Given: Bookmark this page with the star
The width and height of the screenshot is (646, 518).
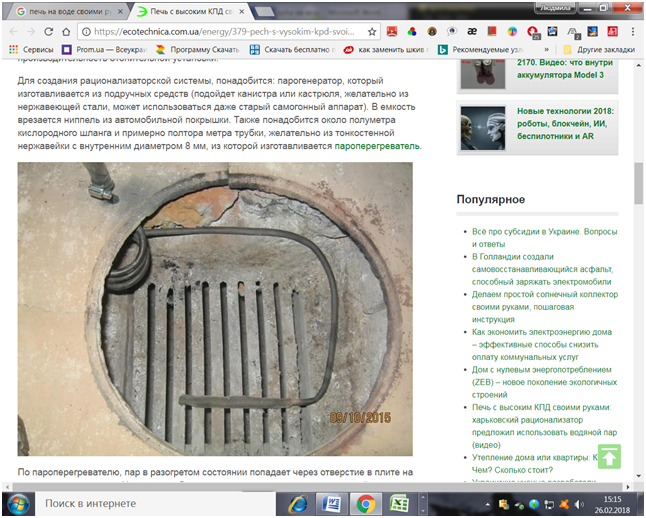Looking at the screenshot, I should click(x=372, y=32).
